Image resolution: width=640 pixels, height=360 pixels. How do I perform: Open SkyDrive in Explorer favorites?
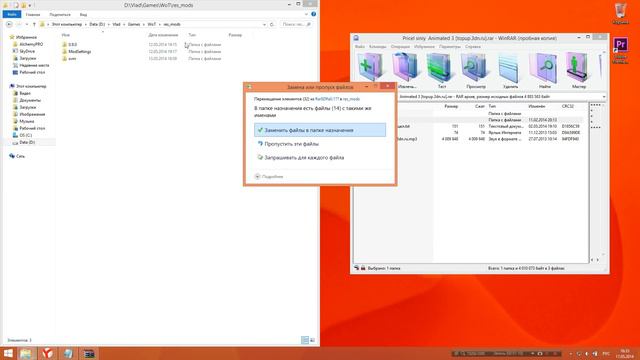click(27, 51)
